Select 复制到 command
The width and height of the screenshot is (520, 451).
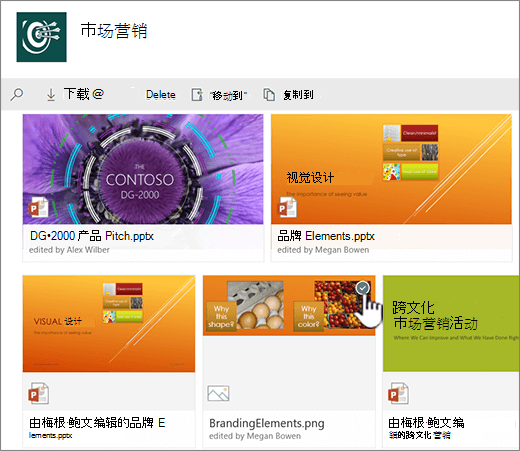tap(298, 95)
